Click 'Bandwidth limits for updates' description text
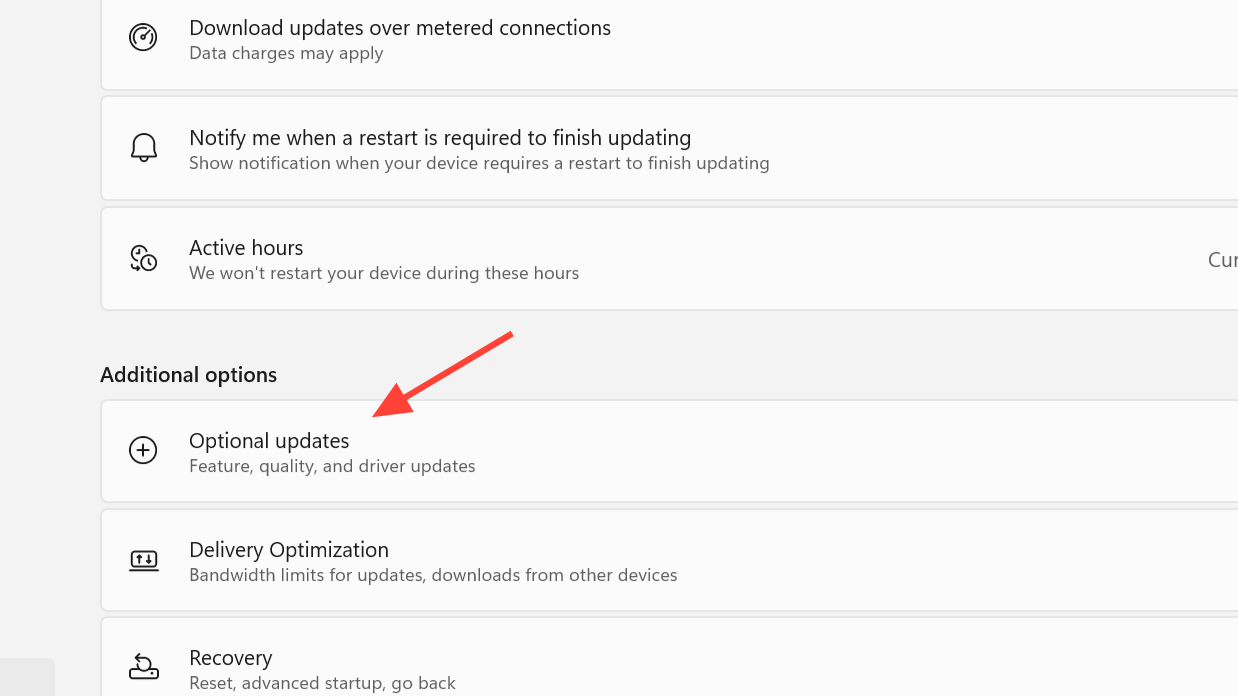The image size is (1238, 696). (x=433, y=575)
